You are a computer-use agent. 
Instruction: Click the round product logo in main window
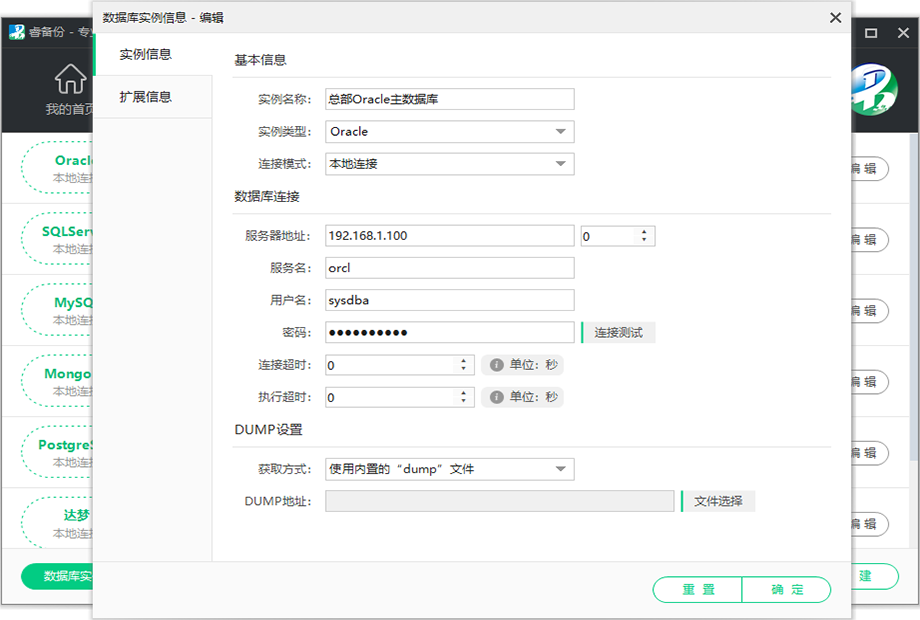tap(874, 89)
